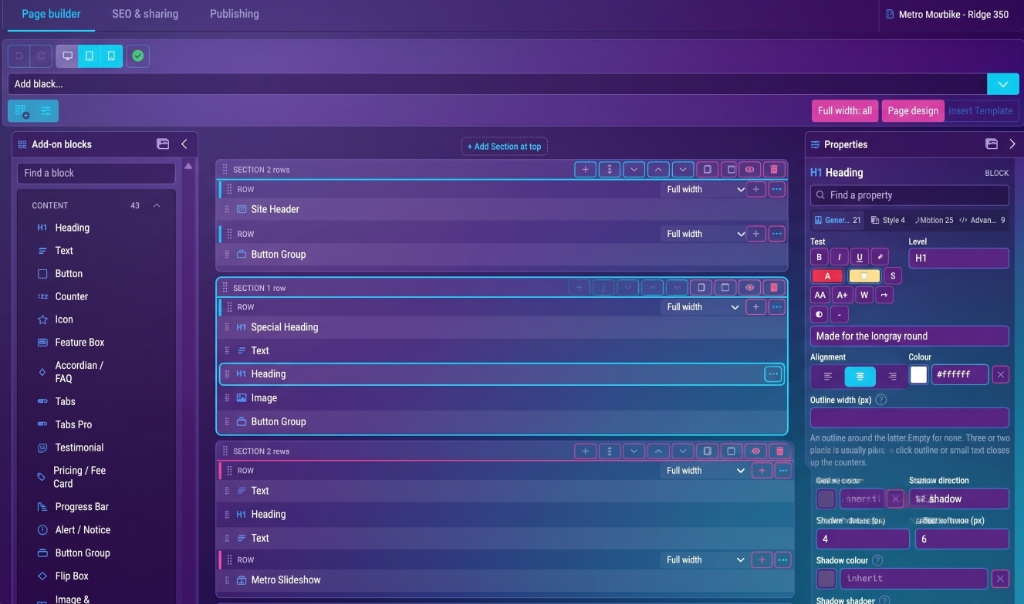1024x604 pixels.
Task: Click the green checkmark status icon
Action: click(x=138, y=56)
